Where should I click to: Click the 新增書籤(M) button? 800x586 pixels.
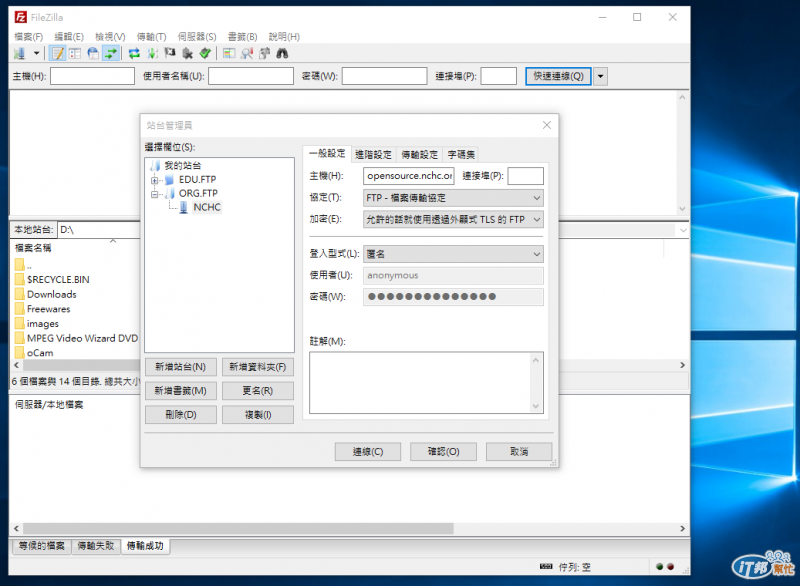pos(181,391)
